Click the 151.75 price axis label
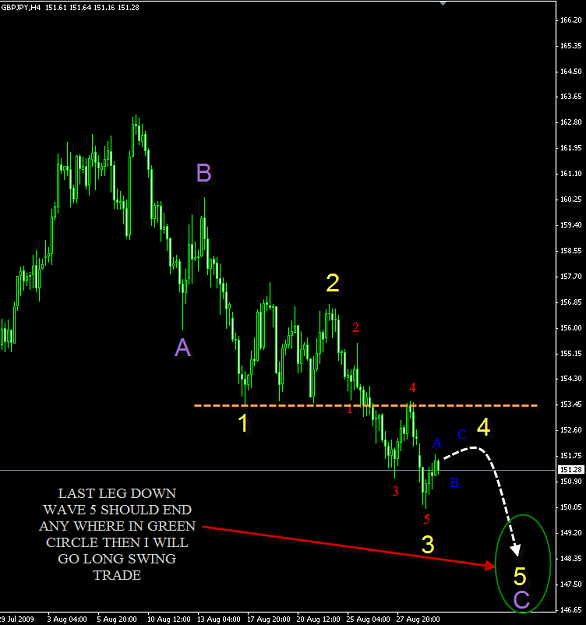586x625 pixels. (x=571, y=456)
